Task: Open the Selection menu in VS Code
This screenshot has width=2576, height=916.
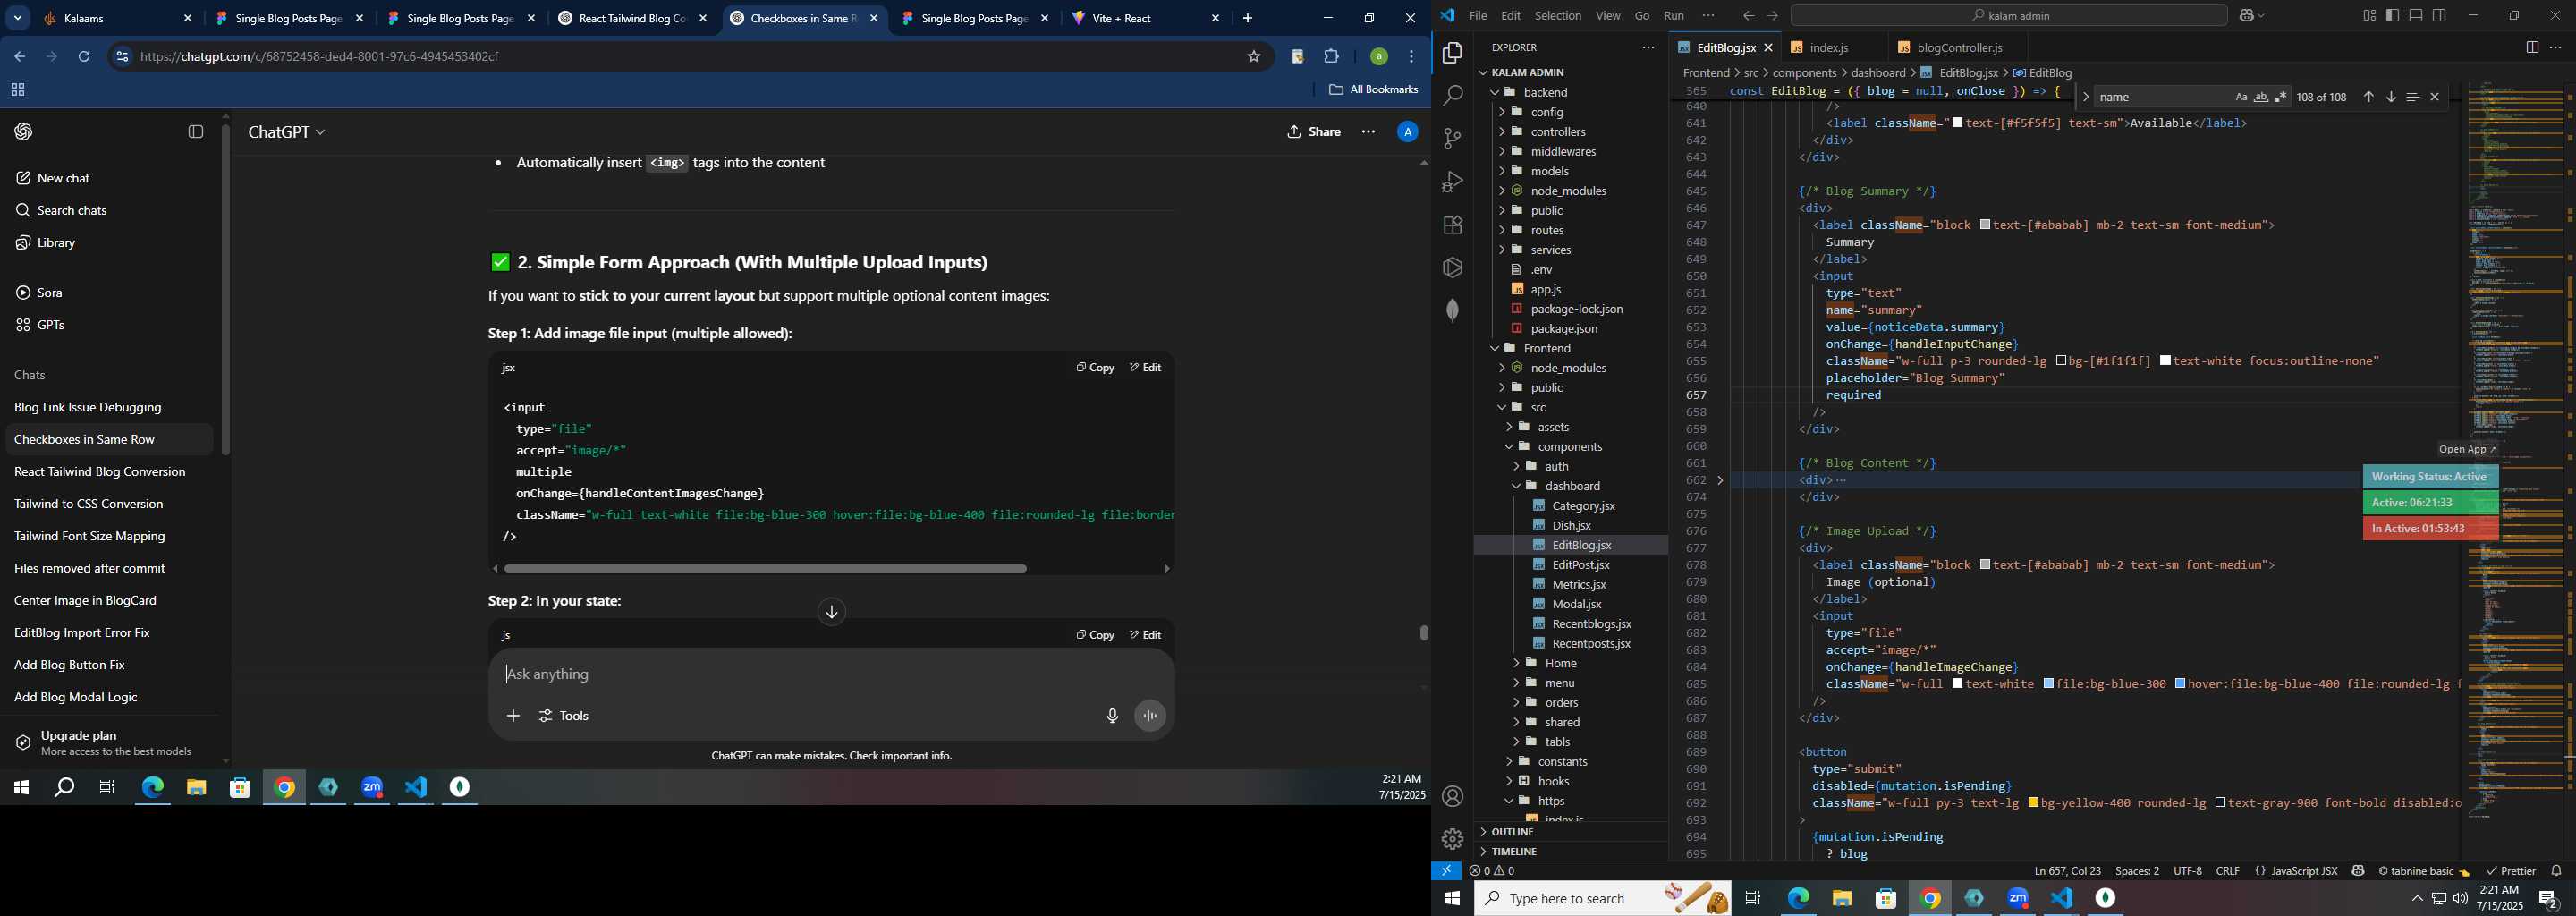Action: (x=1558, y=15)
